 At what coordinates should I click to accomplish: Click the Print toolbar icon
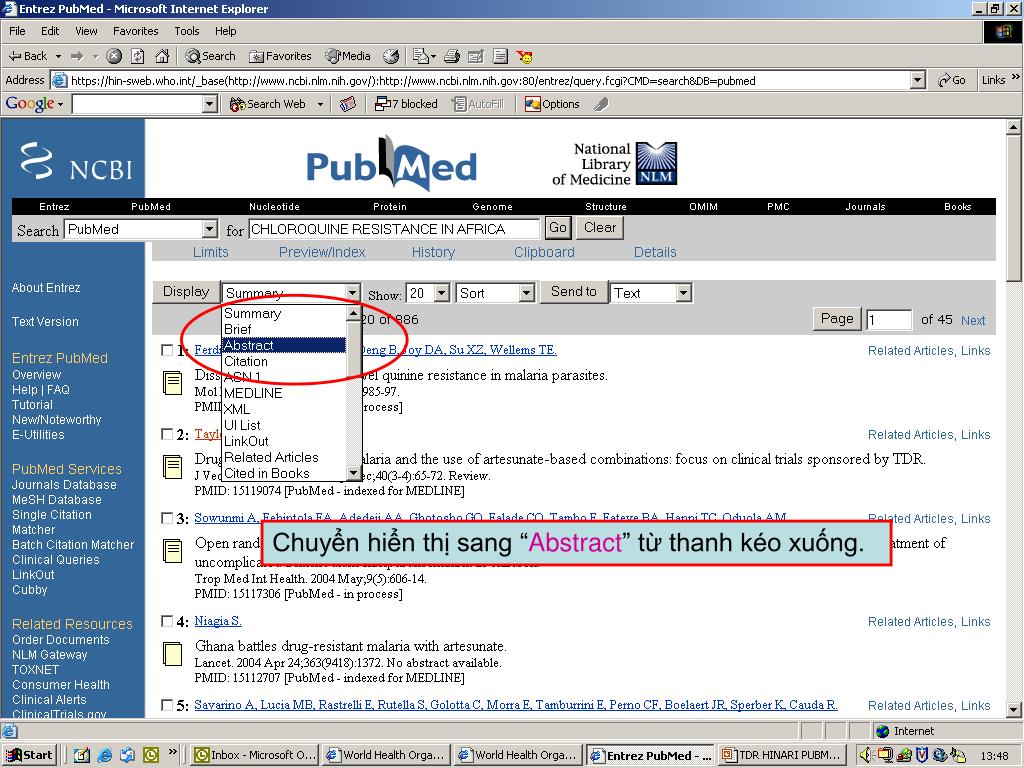(452, 56)
